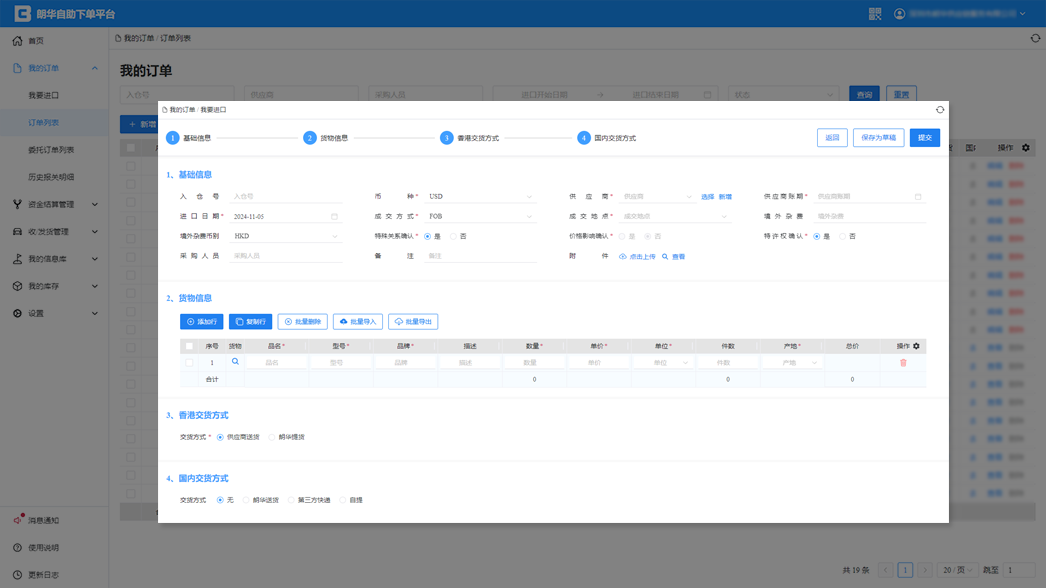Choose 第三方快递 for domestic delivery
Viewport: 1046px width, 588px height.
tap(291, 500)
